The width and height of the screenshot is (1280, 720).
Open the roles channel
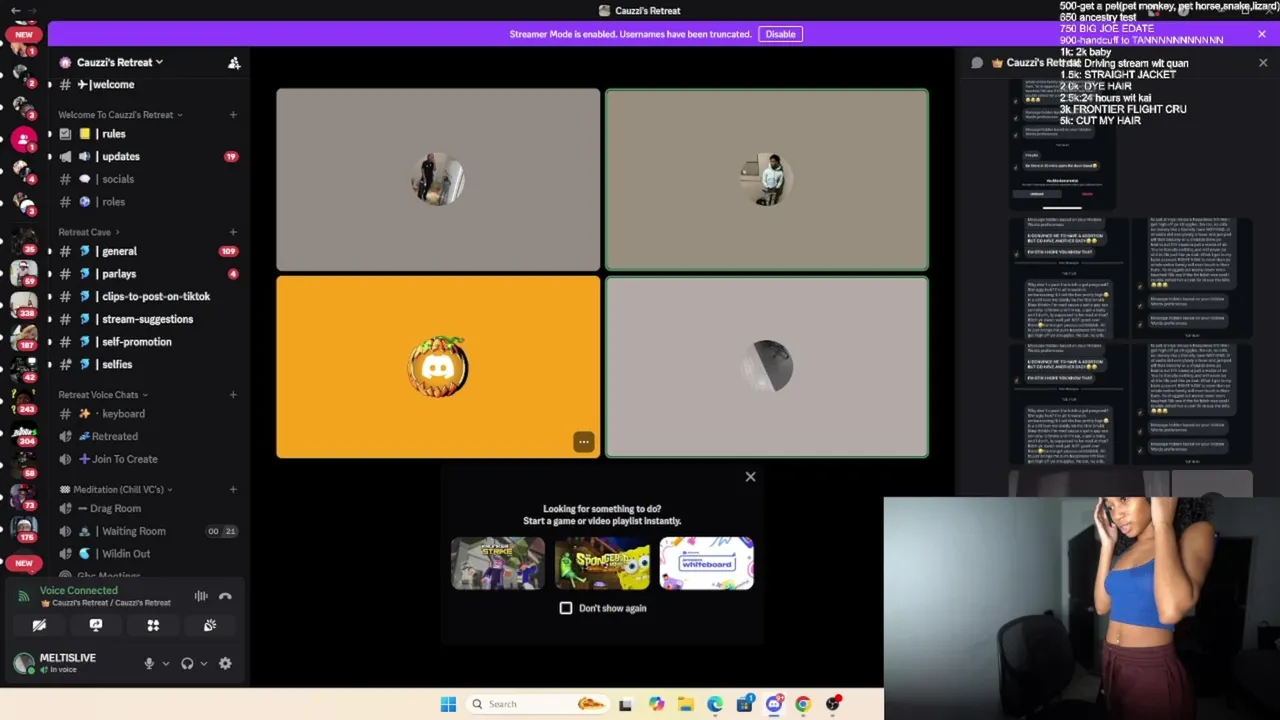[148, 202]
